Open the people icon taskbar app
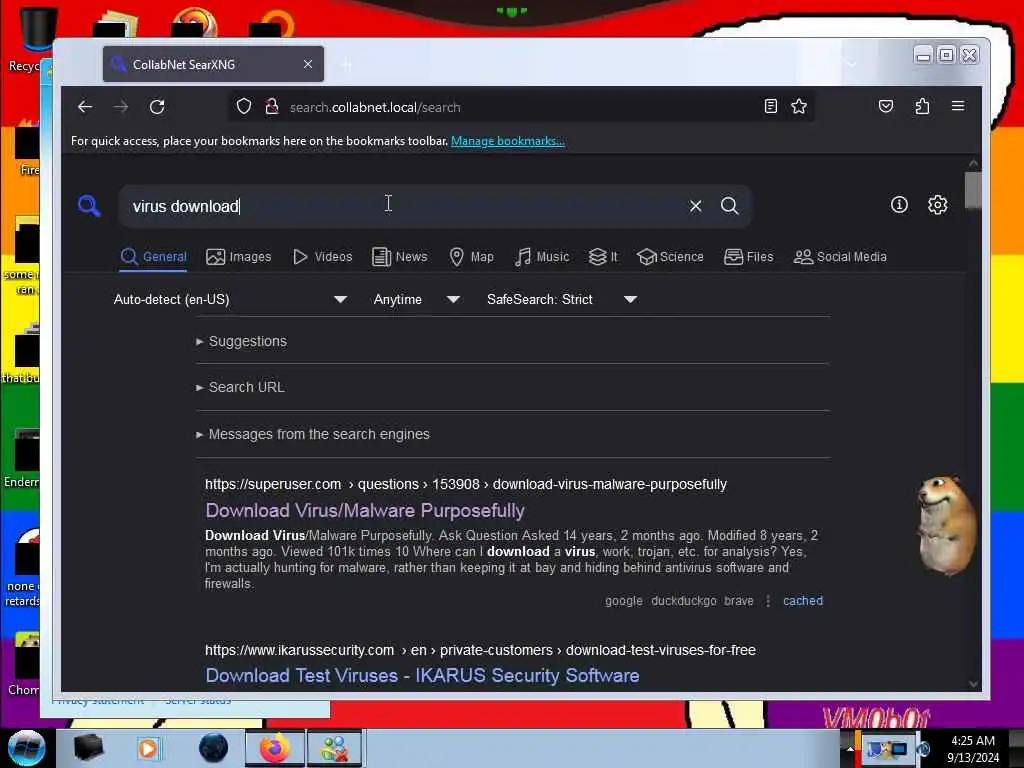Image resolution: width=1024 pixels, height=768 pixels. pyautogui.click(x=334, y=748)
